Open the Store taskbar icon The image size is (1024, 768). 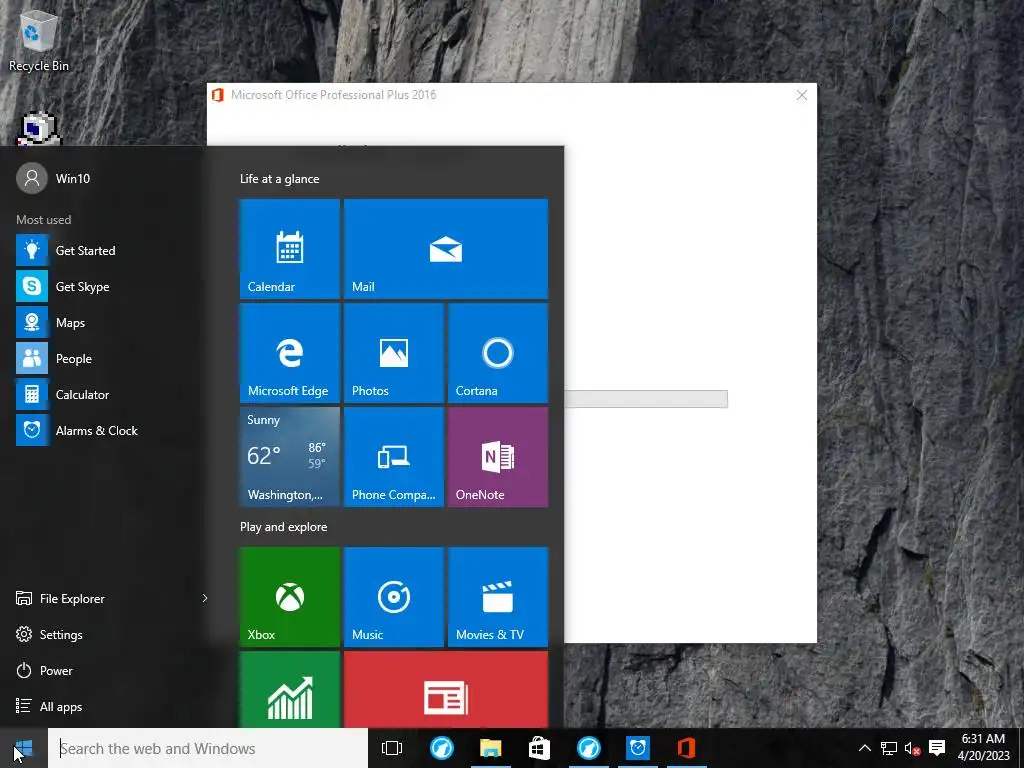pyautogui.click(x=539, y=748)
